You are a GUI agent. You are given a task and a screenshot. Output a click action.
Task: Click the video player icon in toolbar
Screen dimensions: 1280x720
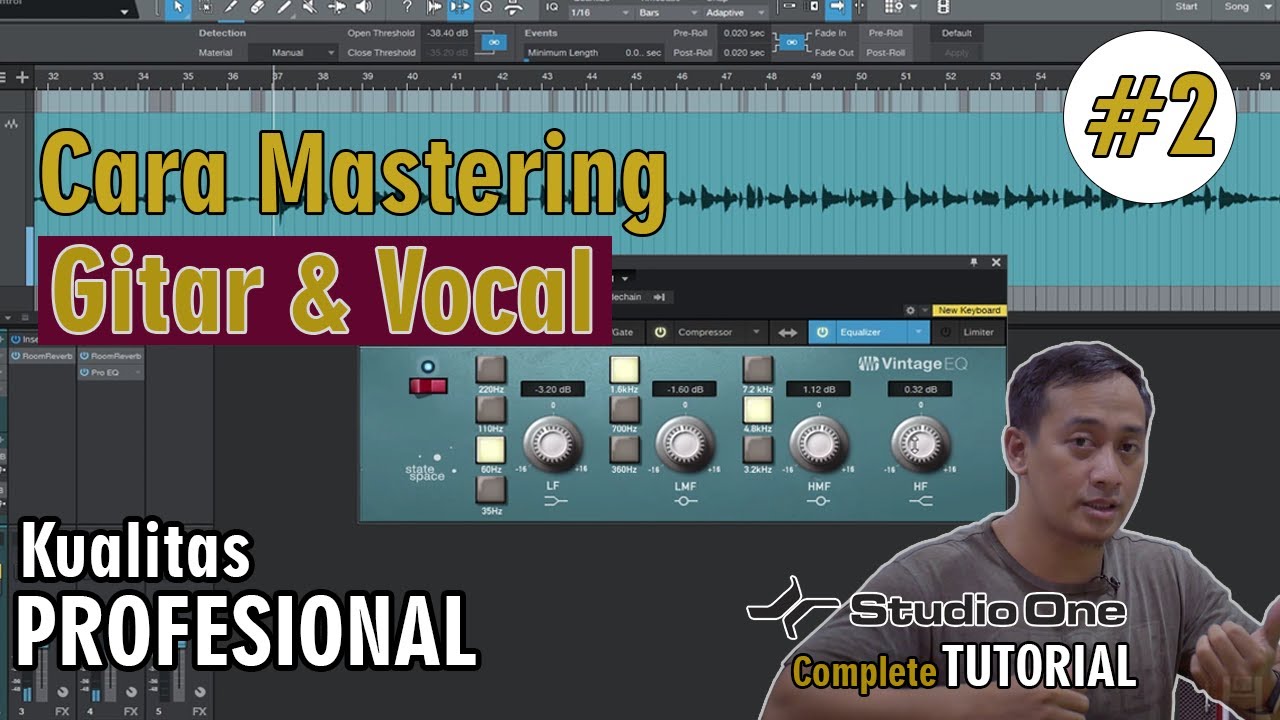tap(942, 8)
